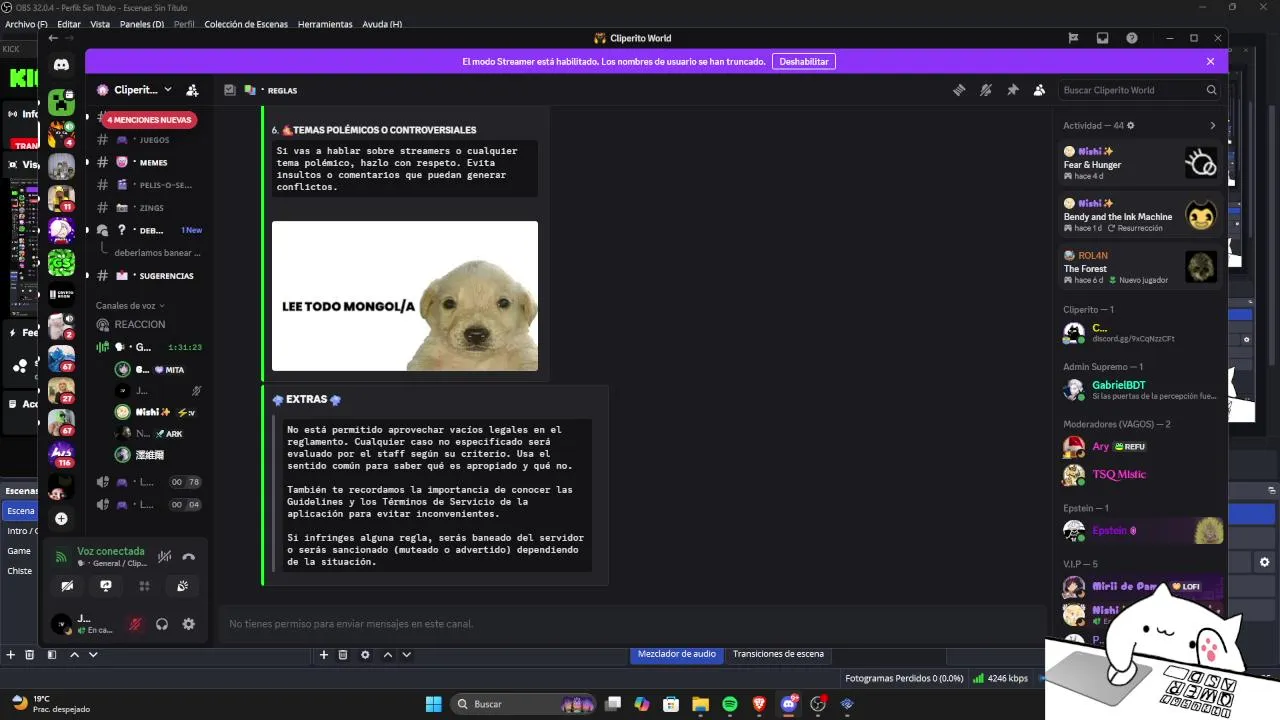1280x720 pixels.
Task: Open the JUEGOS text channel
Action: tap(148, 140)
